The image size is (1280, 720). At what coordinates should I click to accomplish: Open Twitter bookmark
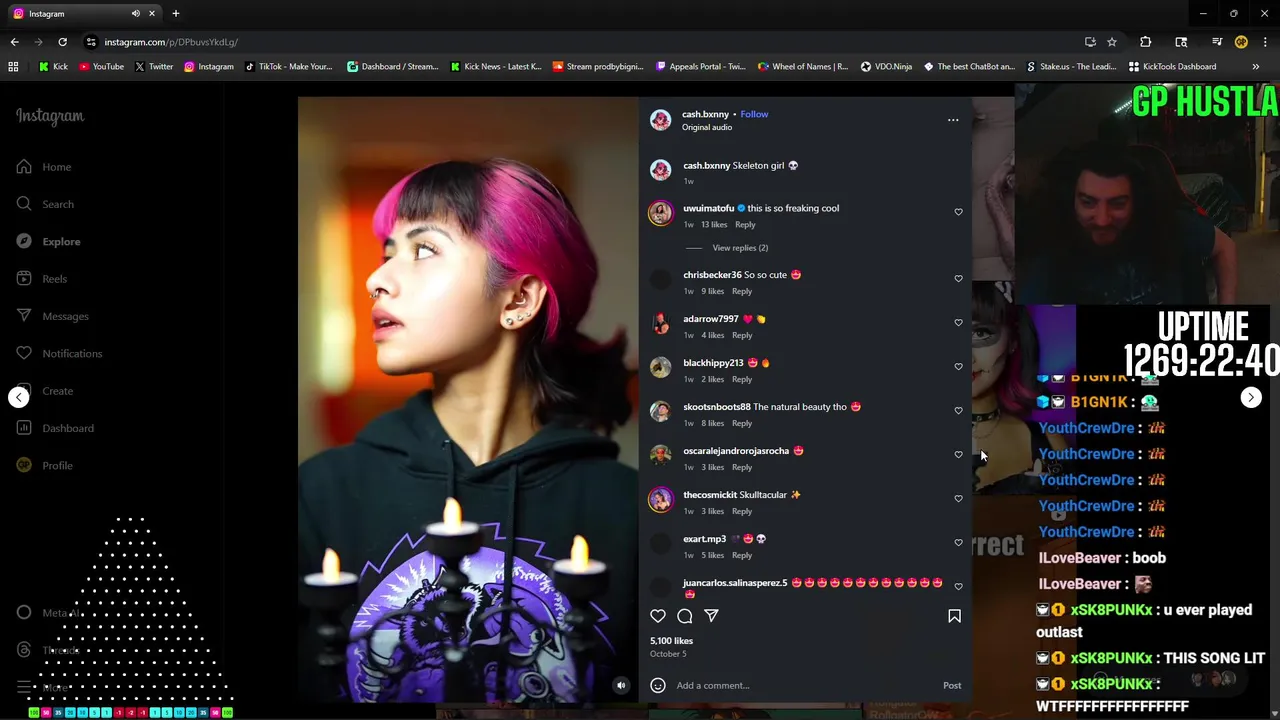[153, 67]
